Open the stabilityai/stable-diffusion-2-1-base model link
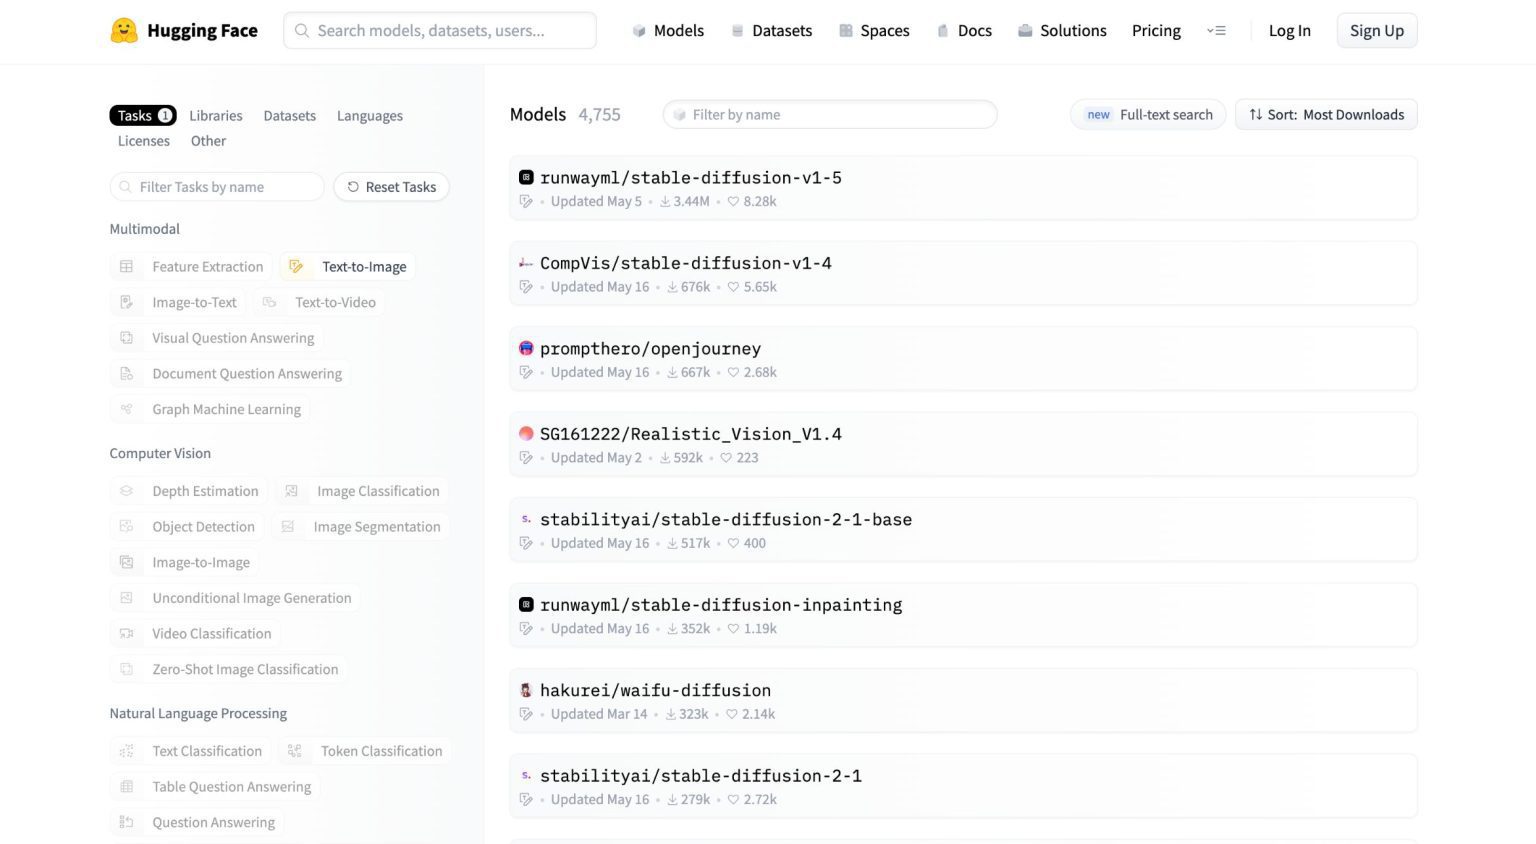 point(725,520)
